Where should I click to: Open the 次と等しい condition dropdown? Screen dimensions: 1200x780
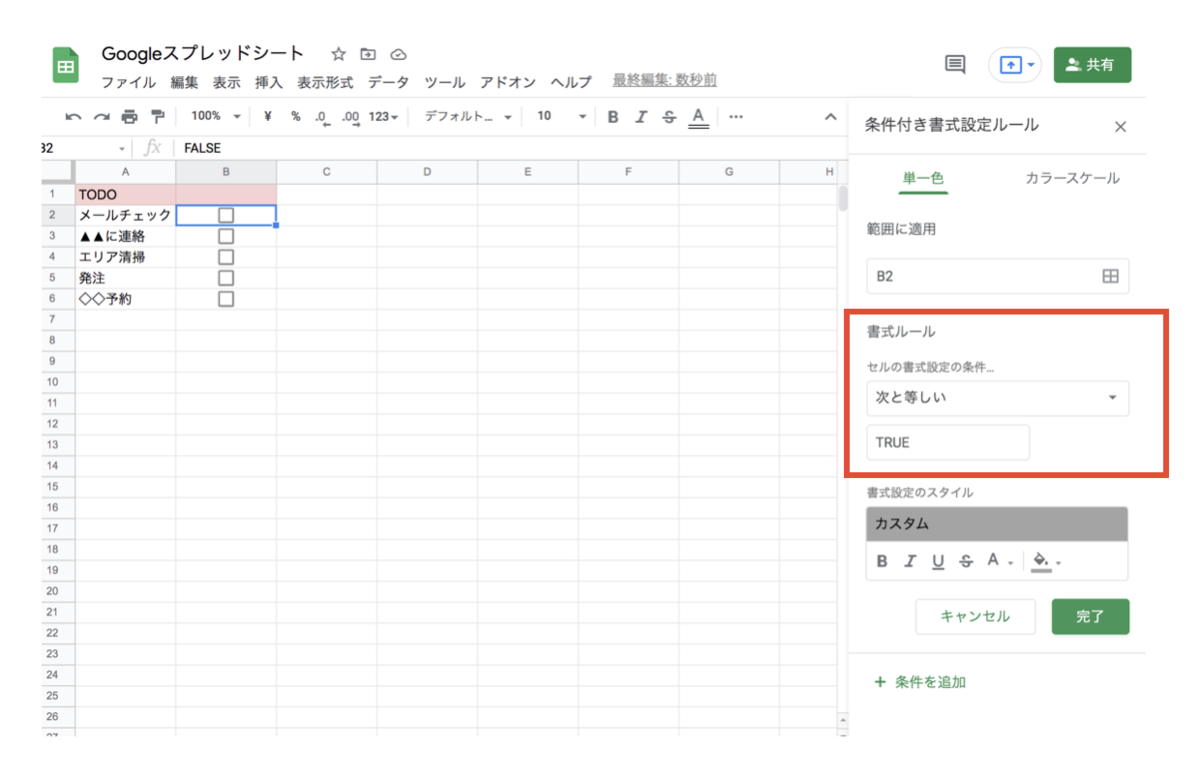click(x=997, y=398)
